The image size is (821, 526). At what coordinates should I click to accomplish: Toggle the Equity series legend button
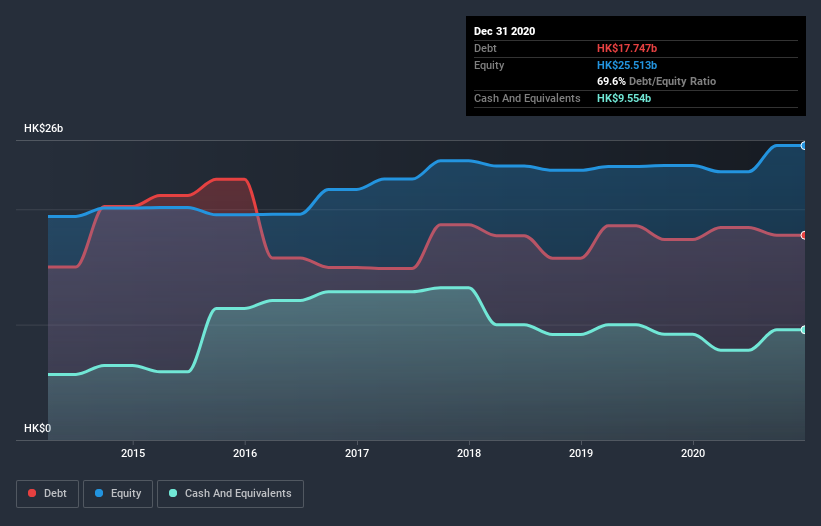[118, 494]
